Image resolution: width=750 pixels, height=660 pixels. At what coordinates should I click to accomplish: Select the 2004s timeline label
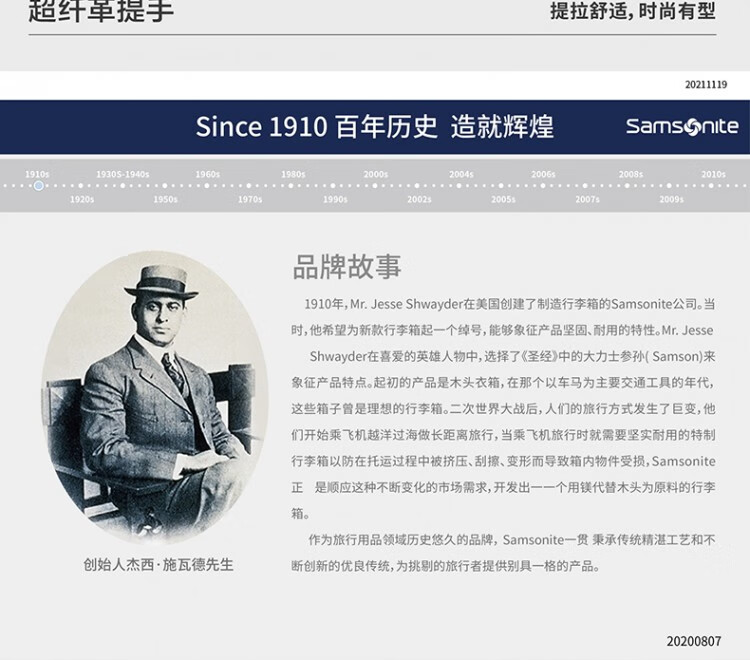[461, 175]
